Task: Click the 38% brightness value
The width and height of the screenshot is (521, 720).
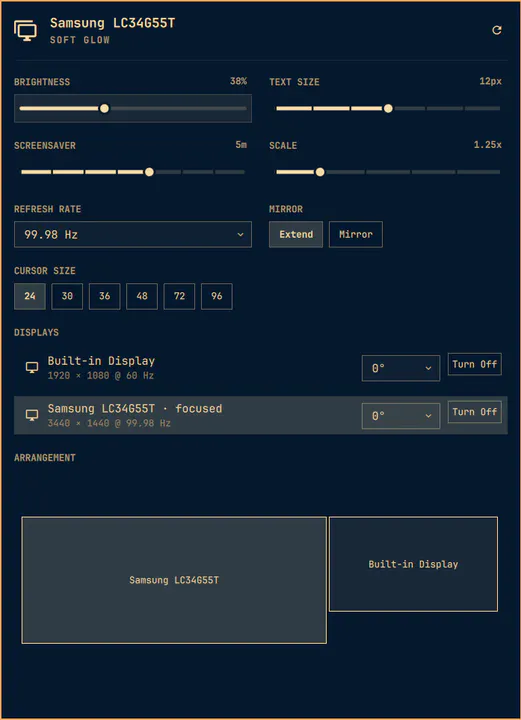Action: pyautogui.click(x=238, y=81)
